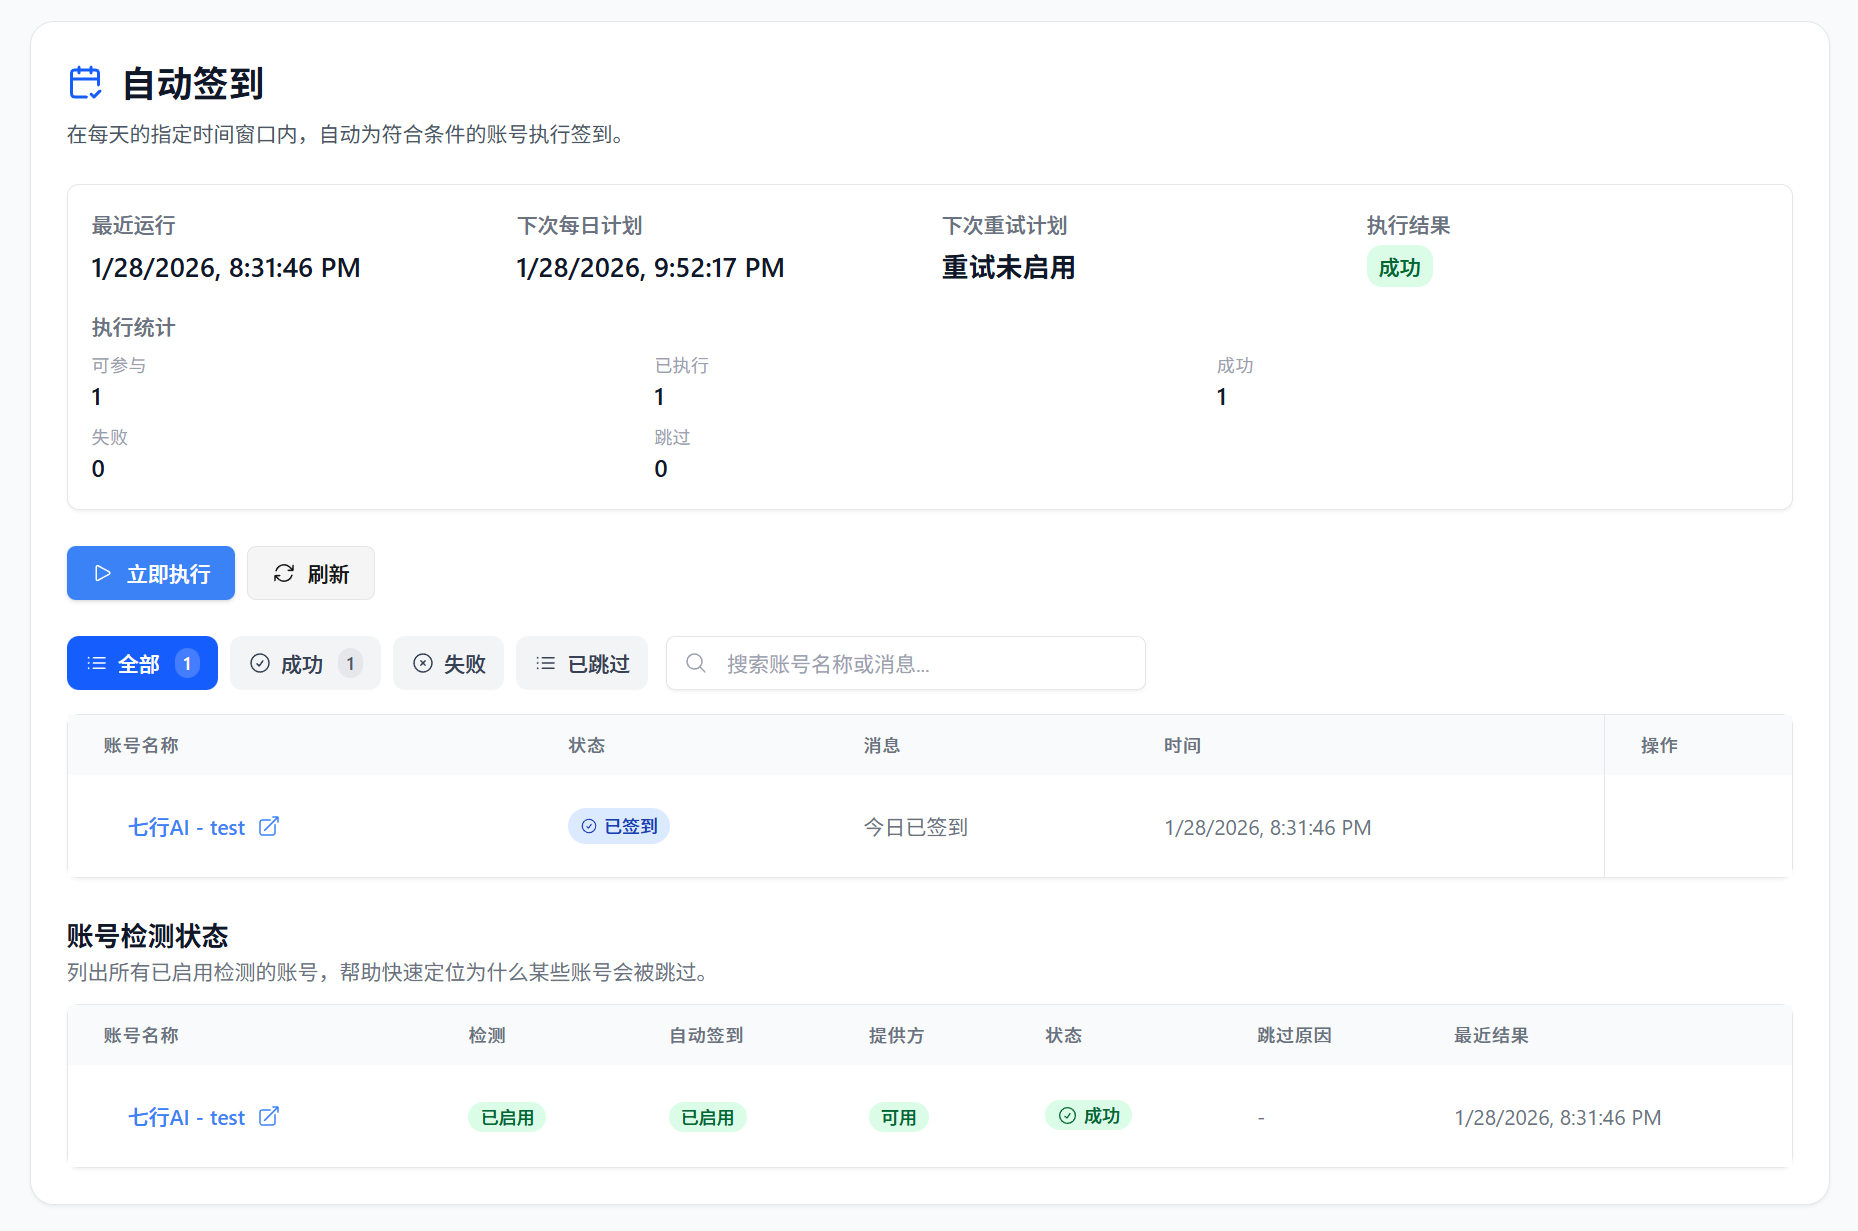This screenshot has height=1231, width=1858.
Task: Open external link icon in 账号检测状态 row
Action: click(269, 1116)
